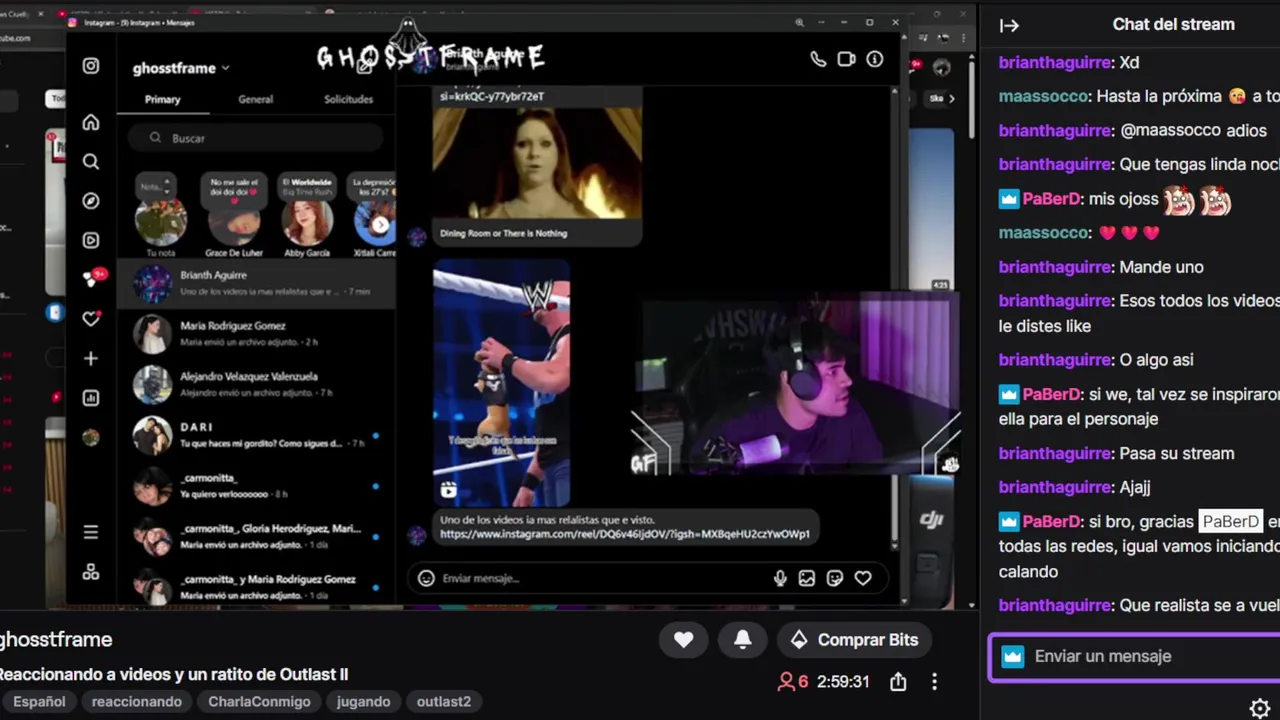The image size is (1280, 720).
Task: Click the add photo icon in message box
Action: pyautogui.click(x=807, y=578)
